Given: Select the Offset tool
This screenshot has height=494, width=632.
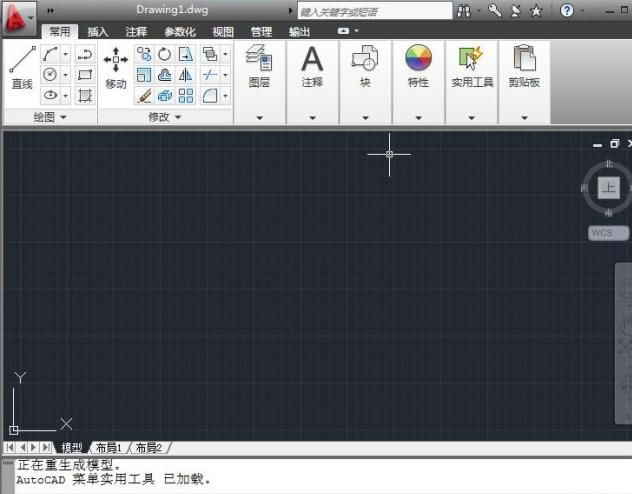Looking at the screenshot, I should pos(164,75).
